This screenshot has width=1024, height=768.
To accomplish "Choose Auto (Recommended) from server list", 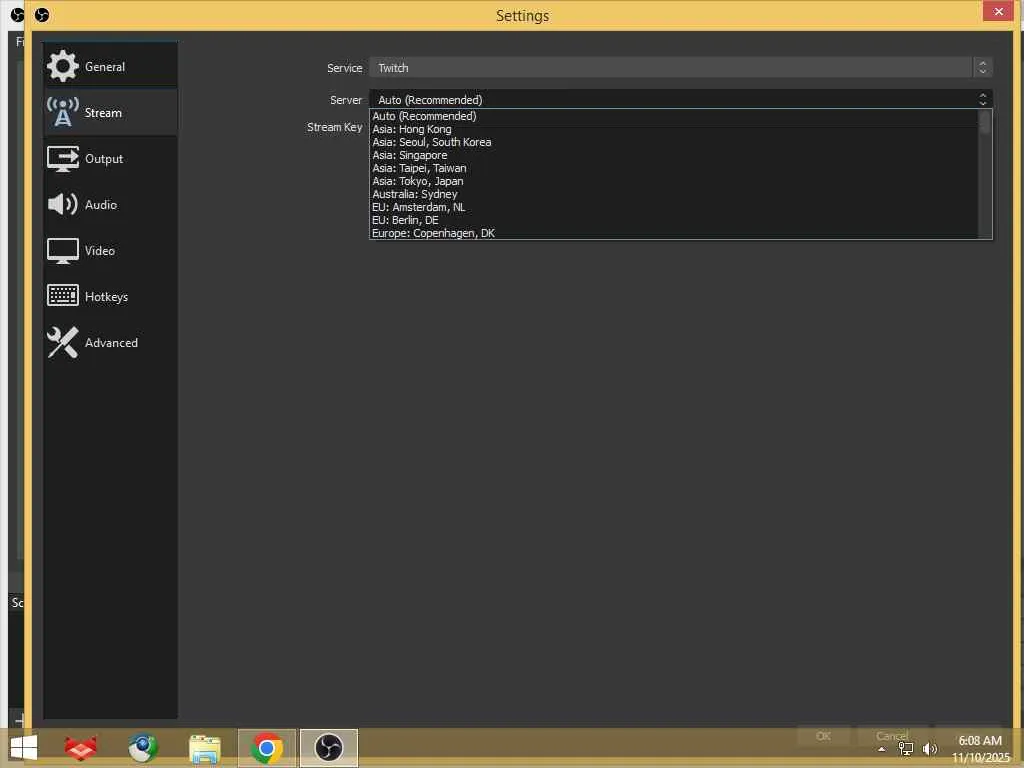I will pyautogui.click(x=673, y=116).
